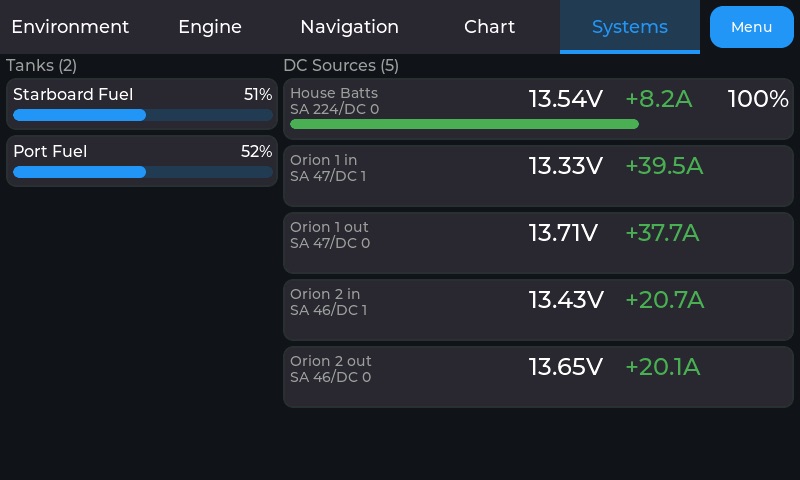Select the Orion 1 in source

[x=538, y=176]
